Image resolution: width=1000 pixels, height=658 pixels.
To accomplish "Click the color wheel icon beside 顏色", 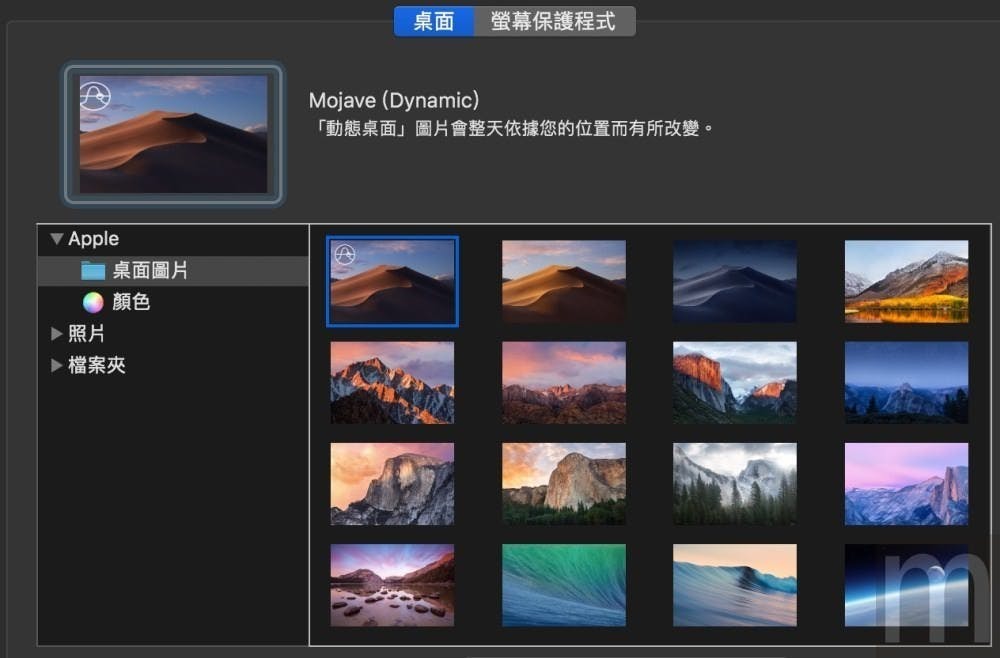I will click(93, 302).
